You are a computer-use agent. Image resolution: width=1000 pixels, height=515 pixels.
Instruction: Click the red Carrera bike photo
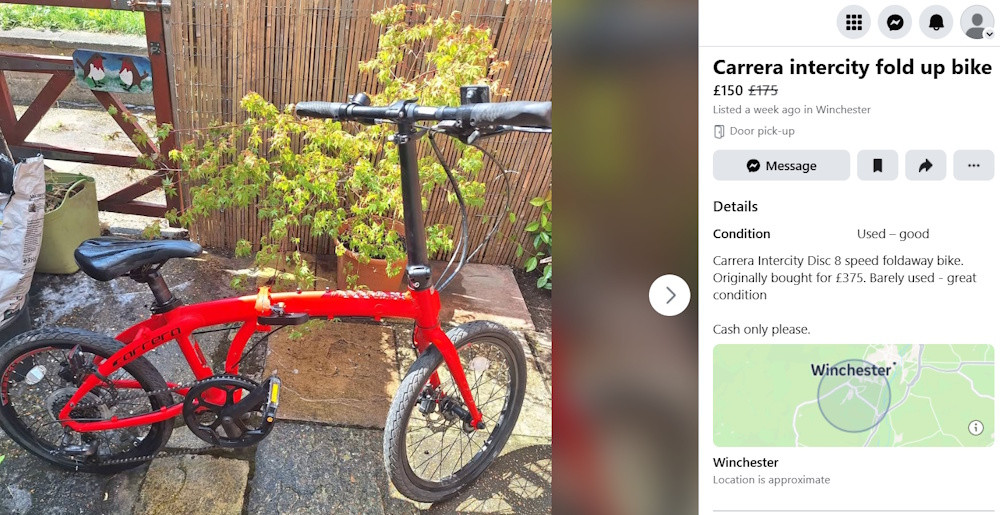point(276,258)
